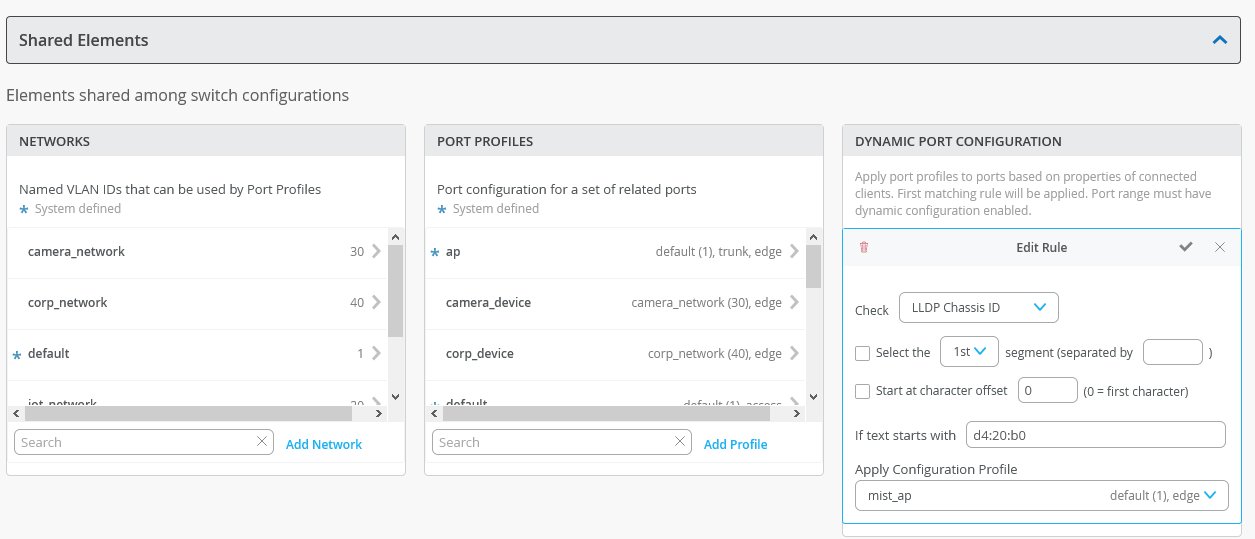
Task: Click the Networks list vertical scrollbar
Action: click(x=395, y=290)
